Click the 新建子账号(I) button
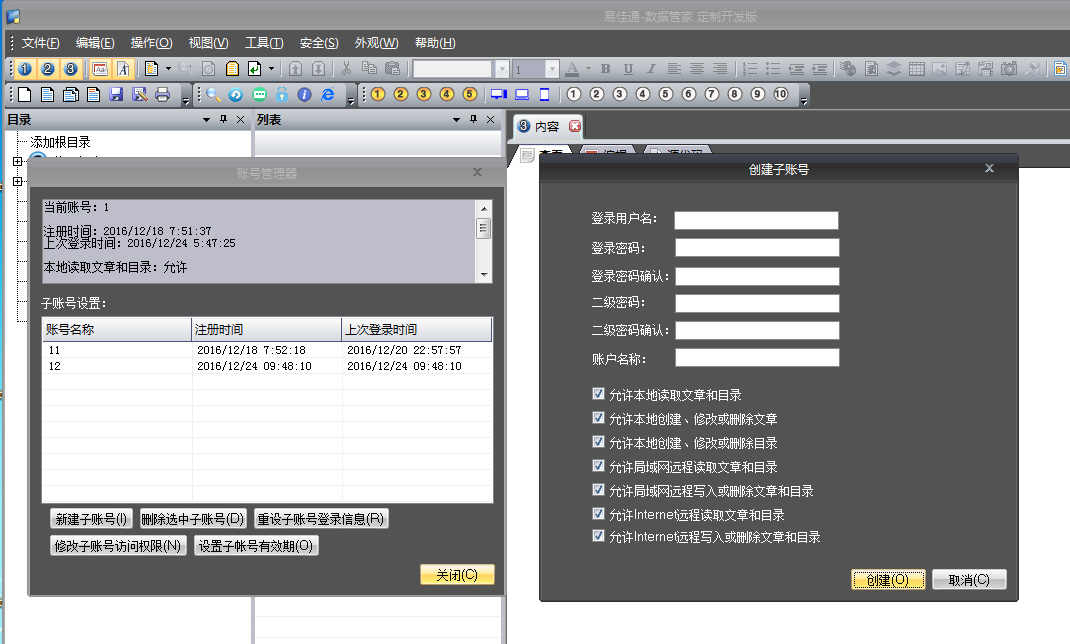This screenshot has width=1070, height=644. click(91, 519)
